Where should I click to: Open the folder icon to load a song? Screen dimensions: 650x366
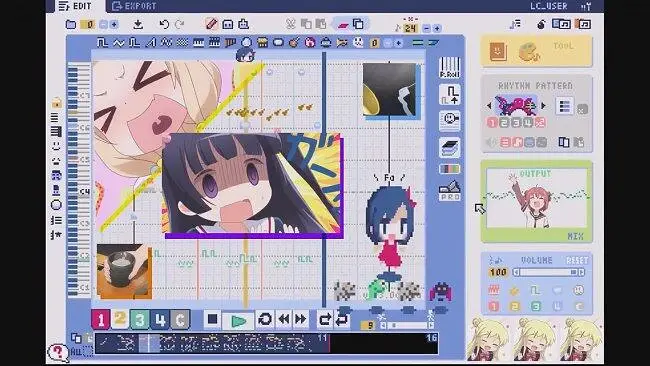coord(71,24)
